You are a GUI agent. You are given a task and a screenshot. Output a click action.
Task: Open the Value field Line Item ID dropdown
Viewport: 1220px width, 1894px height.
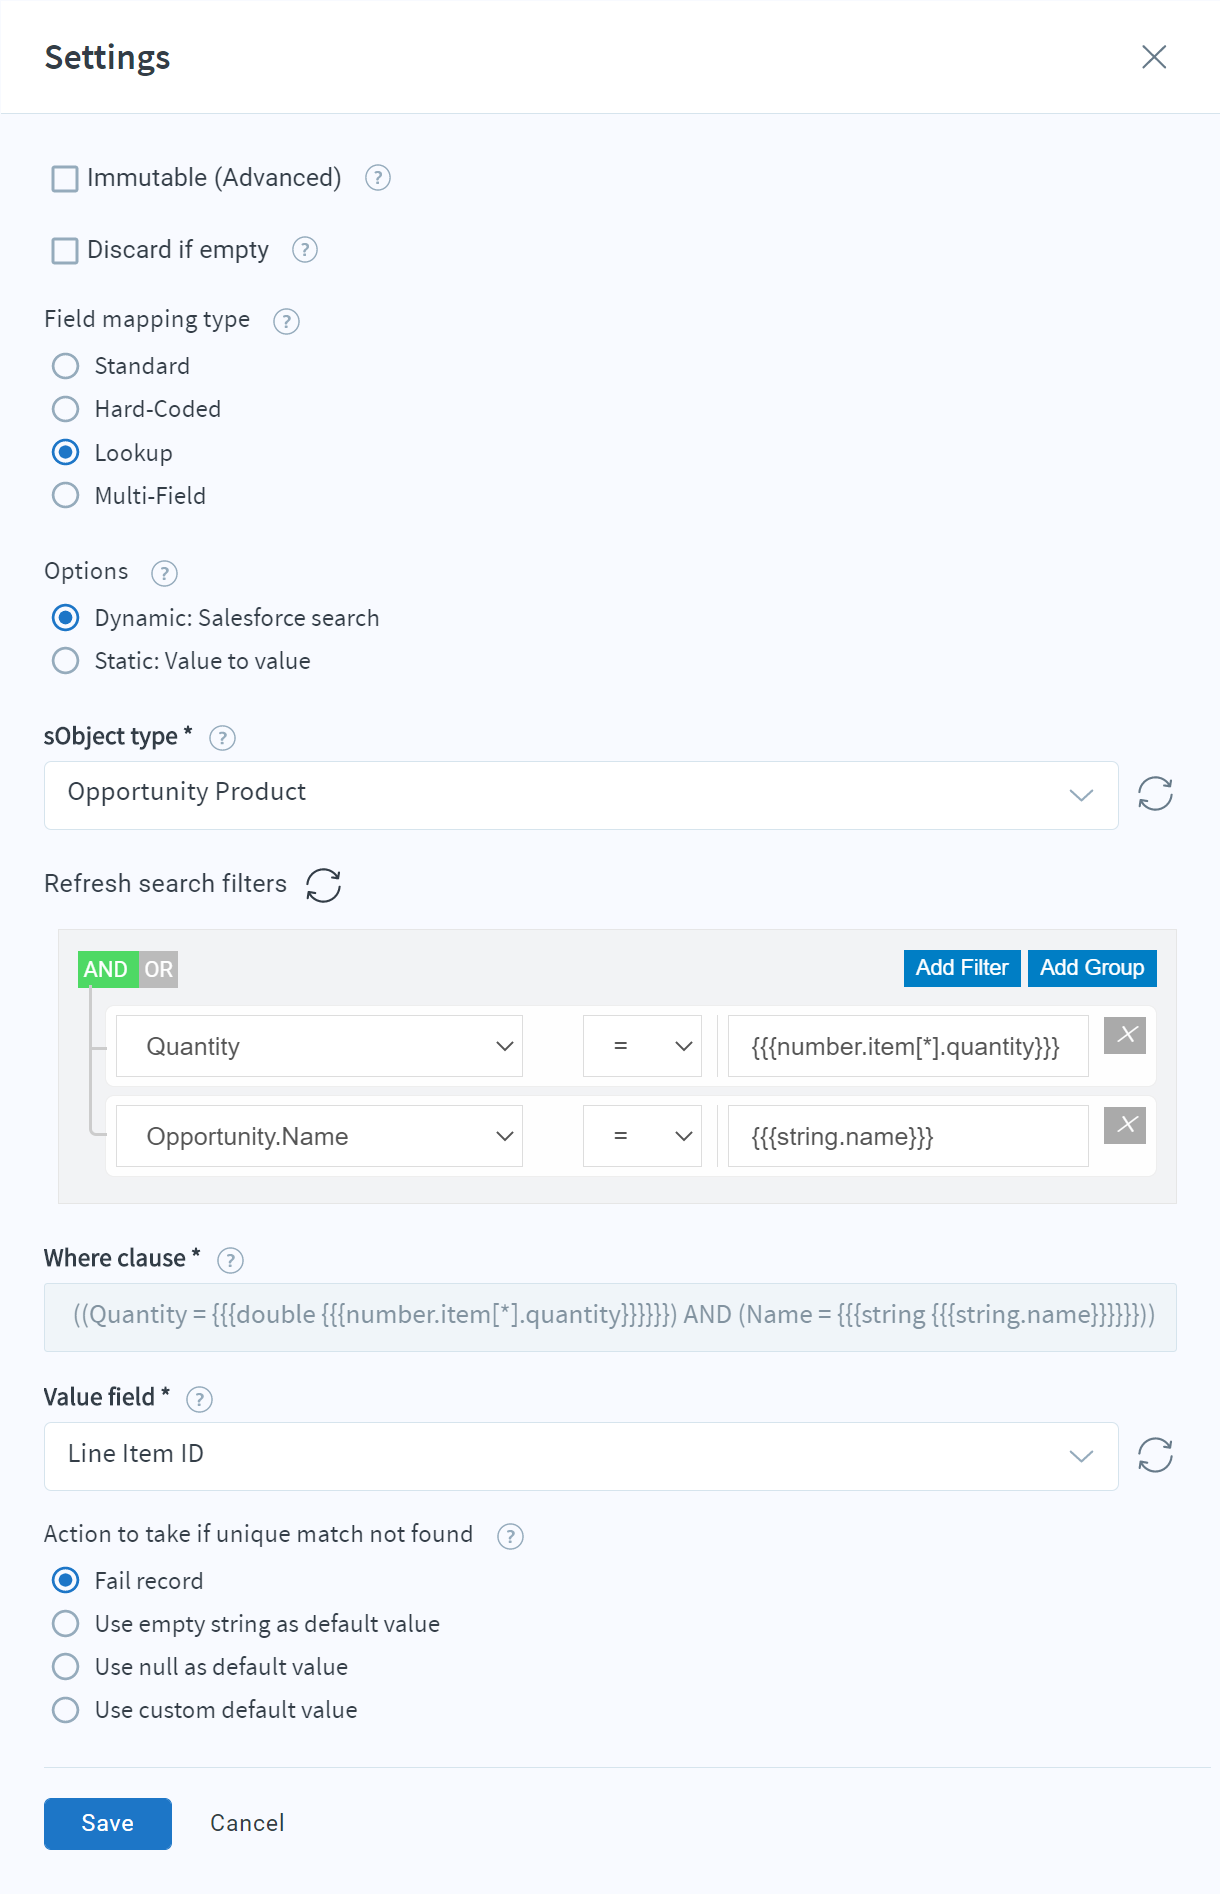click(x=581, y=1456)
